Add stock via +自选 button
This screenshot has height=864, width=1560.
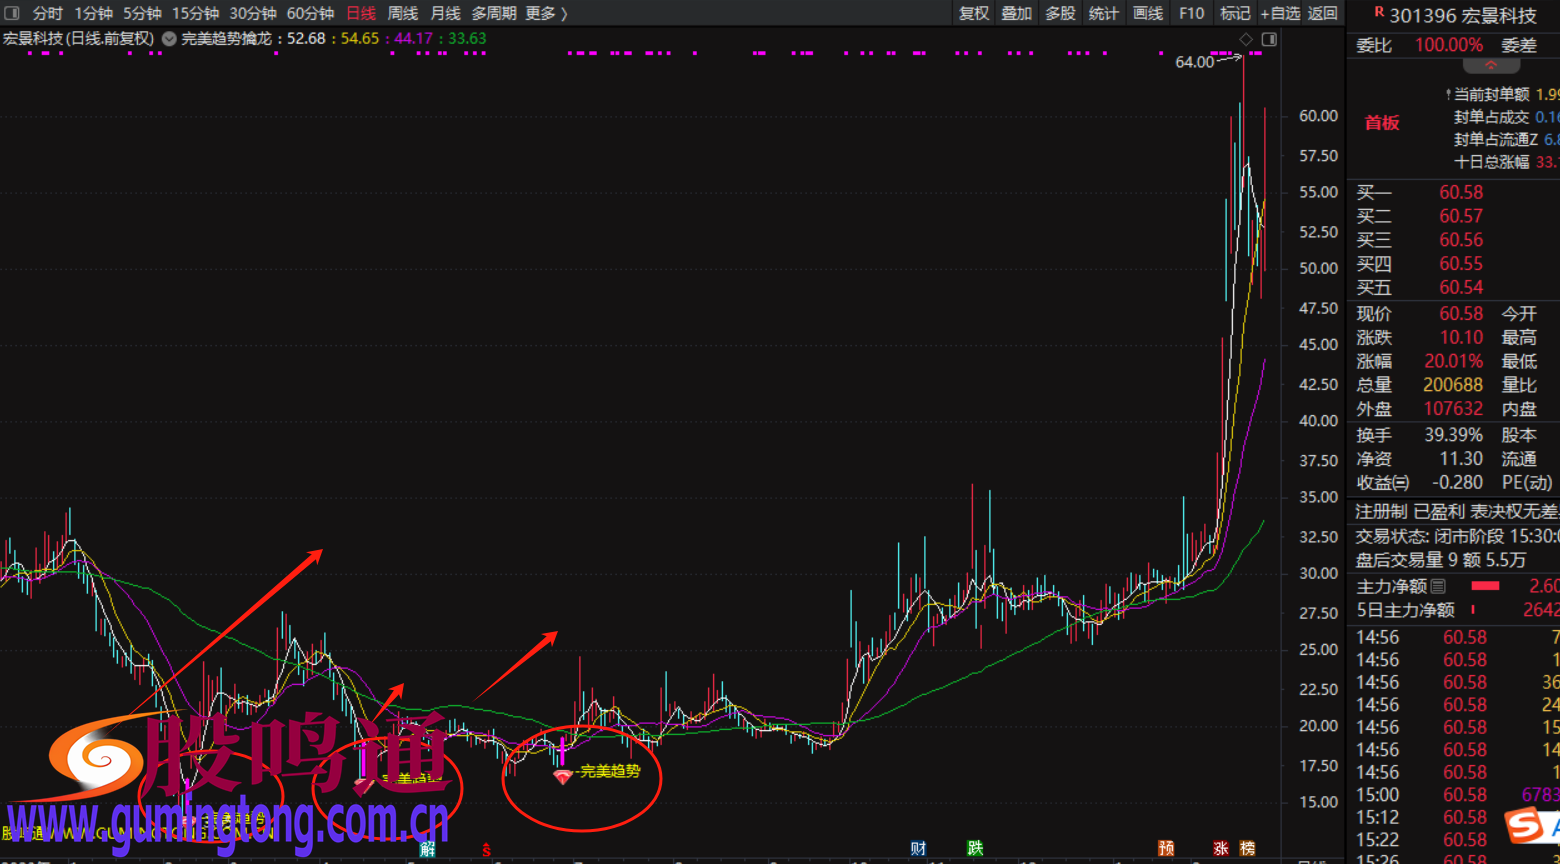pyautogui.click(x=1280, y=13)
